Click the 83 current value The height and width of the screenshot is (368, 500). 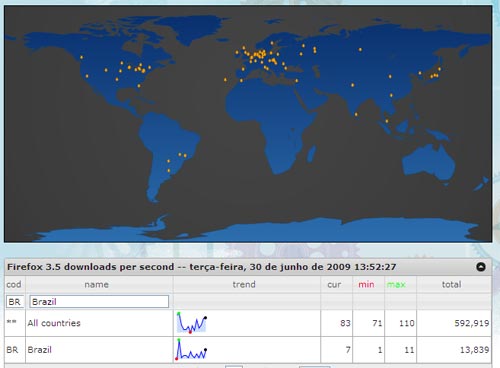[345, 323]
